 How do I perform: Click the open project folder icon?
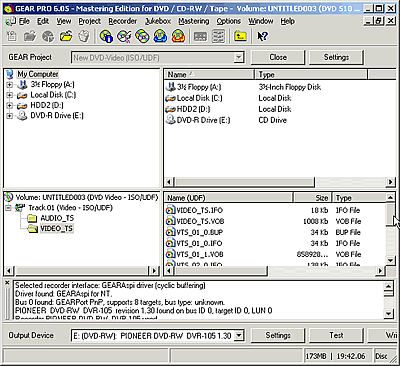(30, 36)
